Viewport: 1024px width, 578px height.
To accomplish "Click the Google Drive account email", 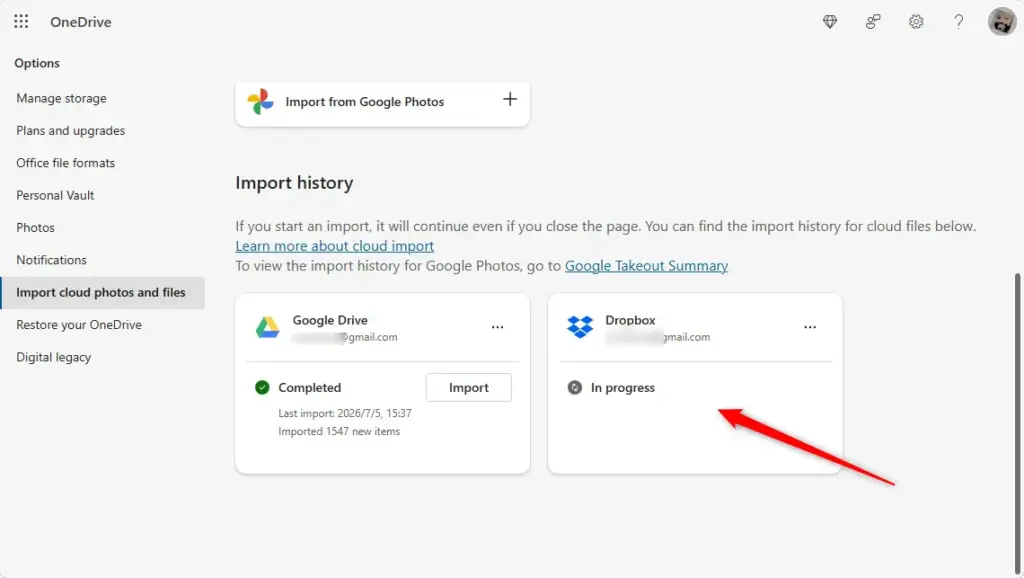I will [345, 337].
